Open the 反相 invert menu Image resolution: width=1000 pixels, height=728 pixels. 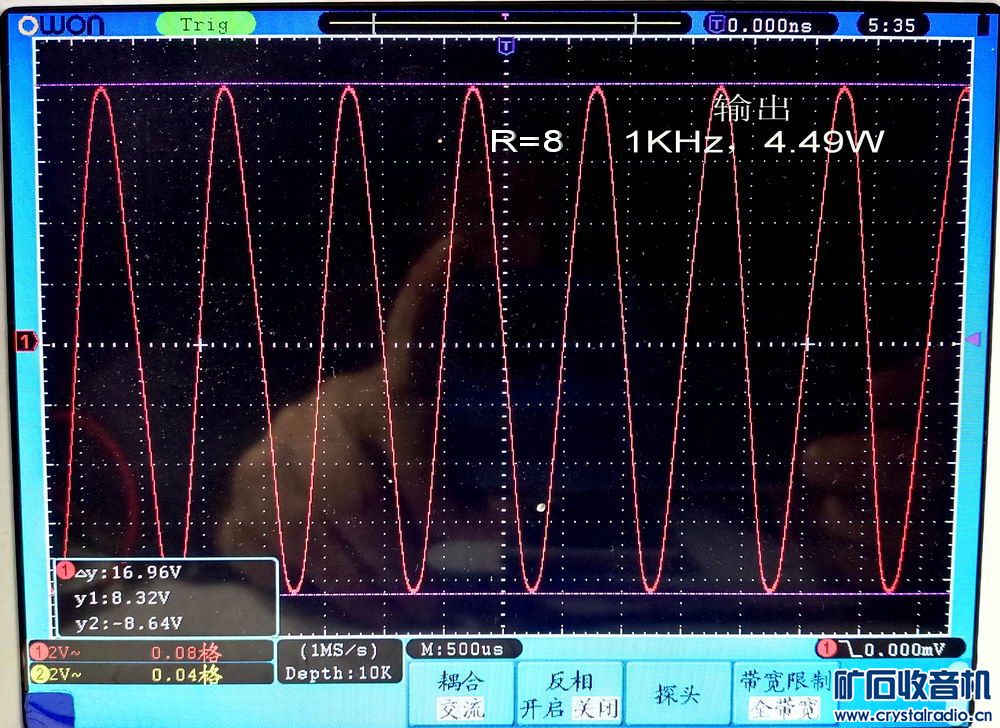(570, 681)
